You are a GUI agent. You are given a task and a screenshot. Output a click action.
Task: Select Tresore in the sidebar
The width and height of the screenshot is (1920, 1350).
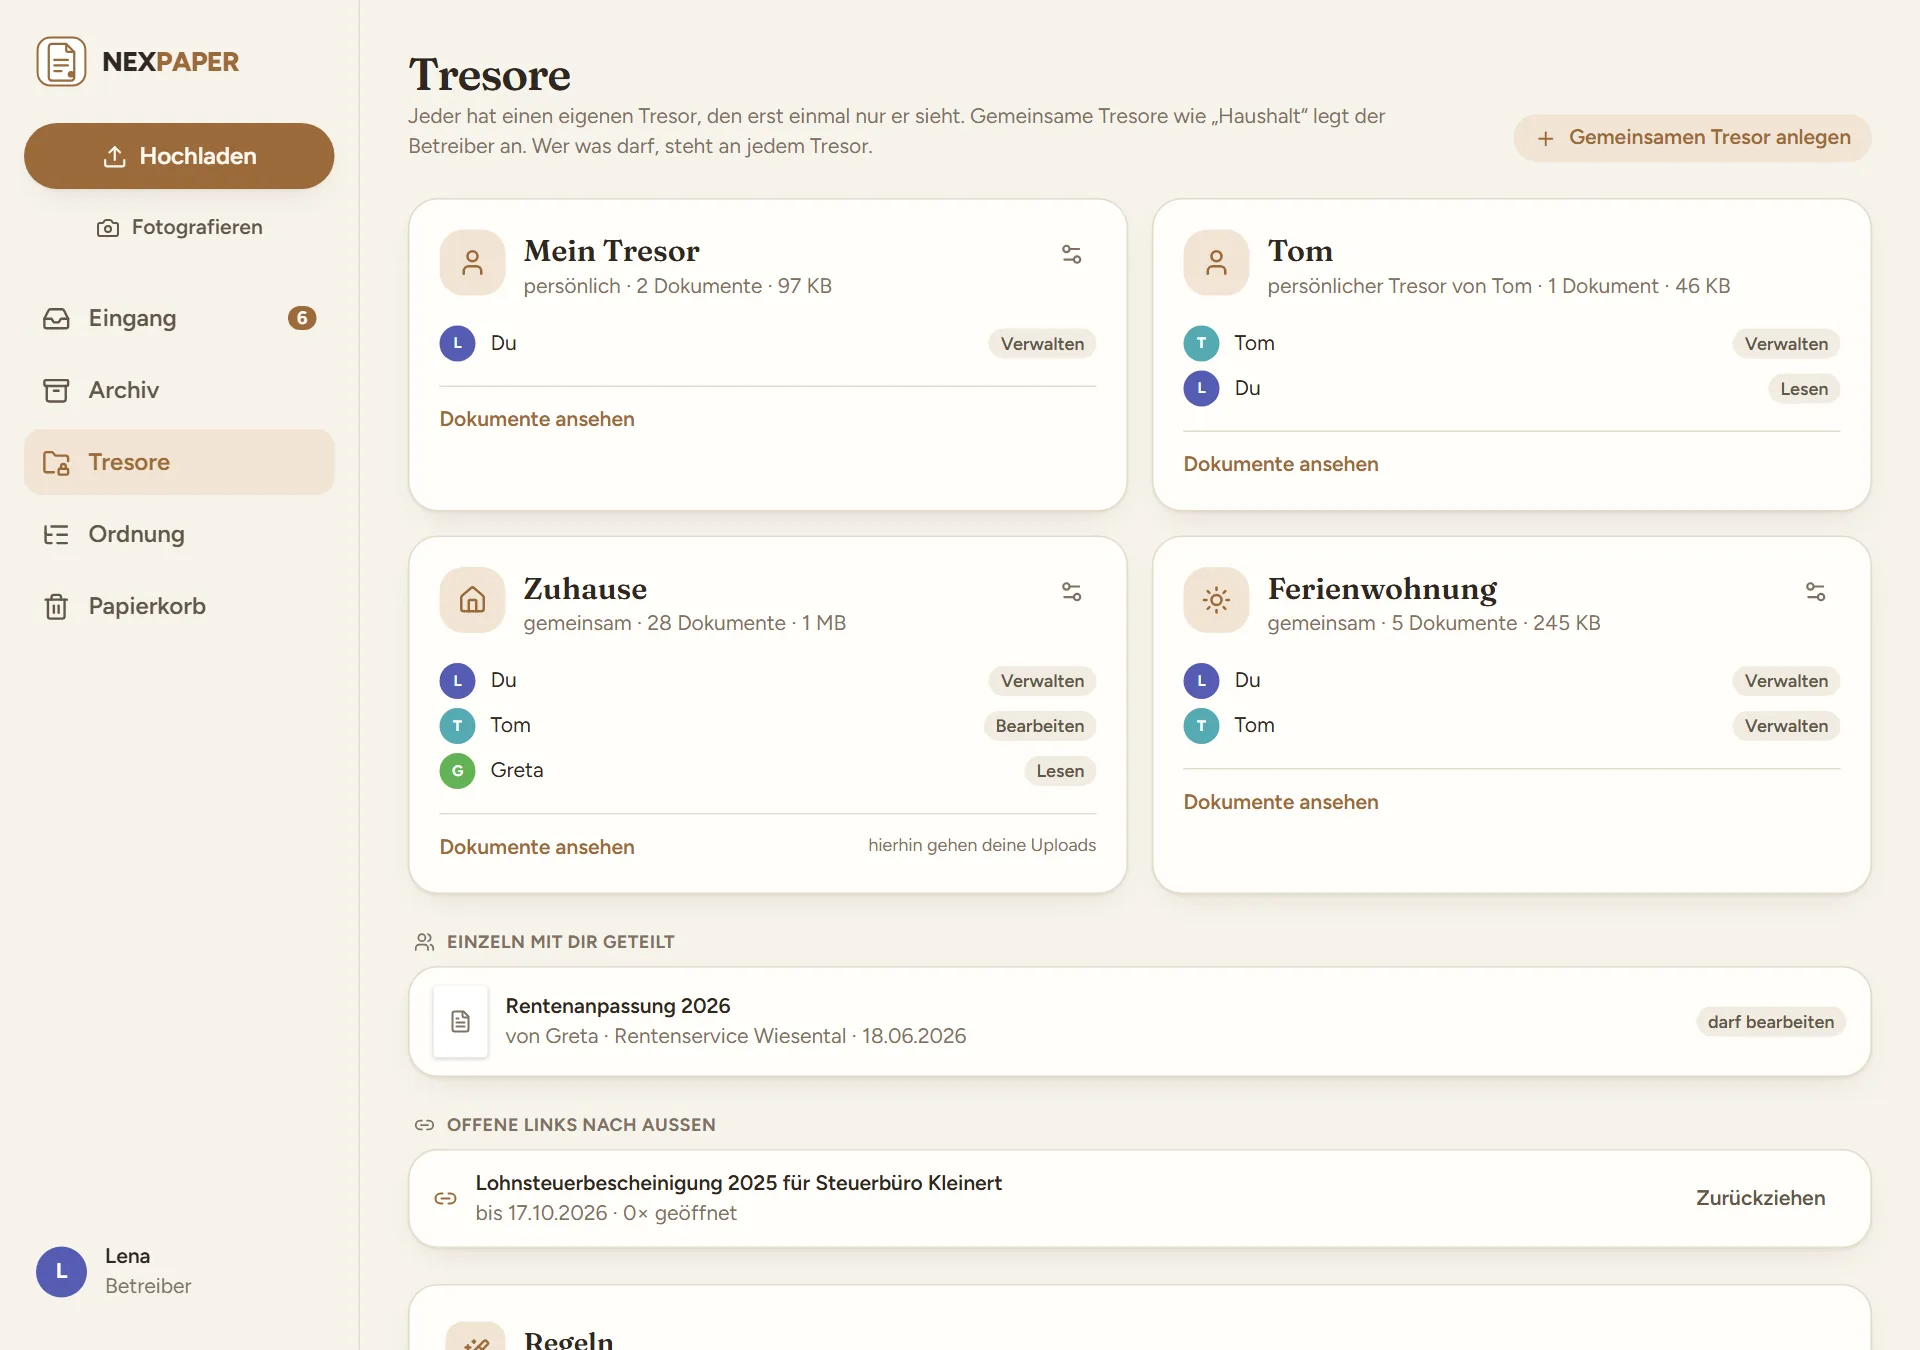[x=179, y=462]
